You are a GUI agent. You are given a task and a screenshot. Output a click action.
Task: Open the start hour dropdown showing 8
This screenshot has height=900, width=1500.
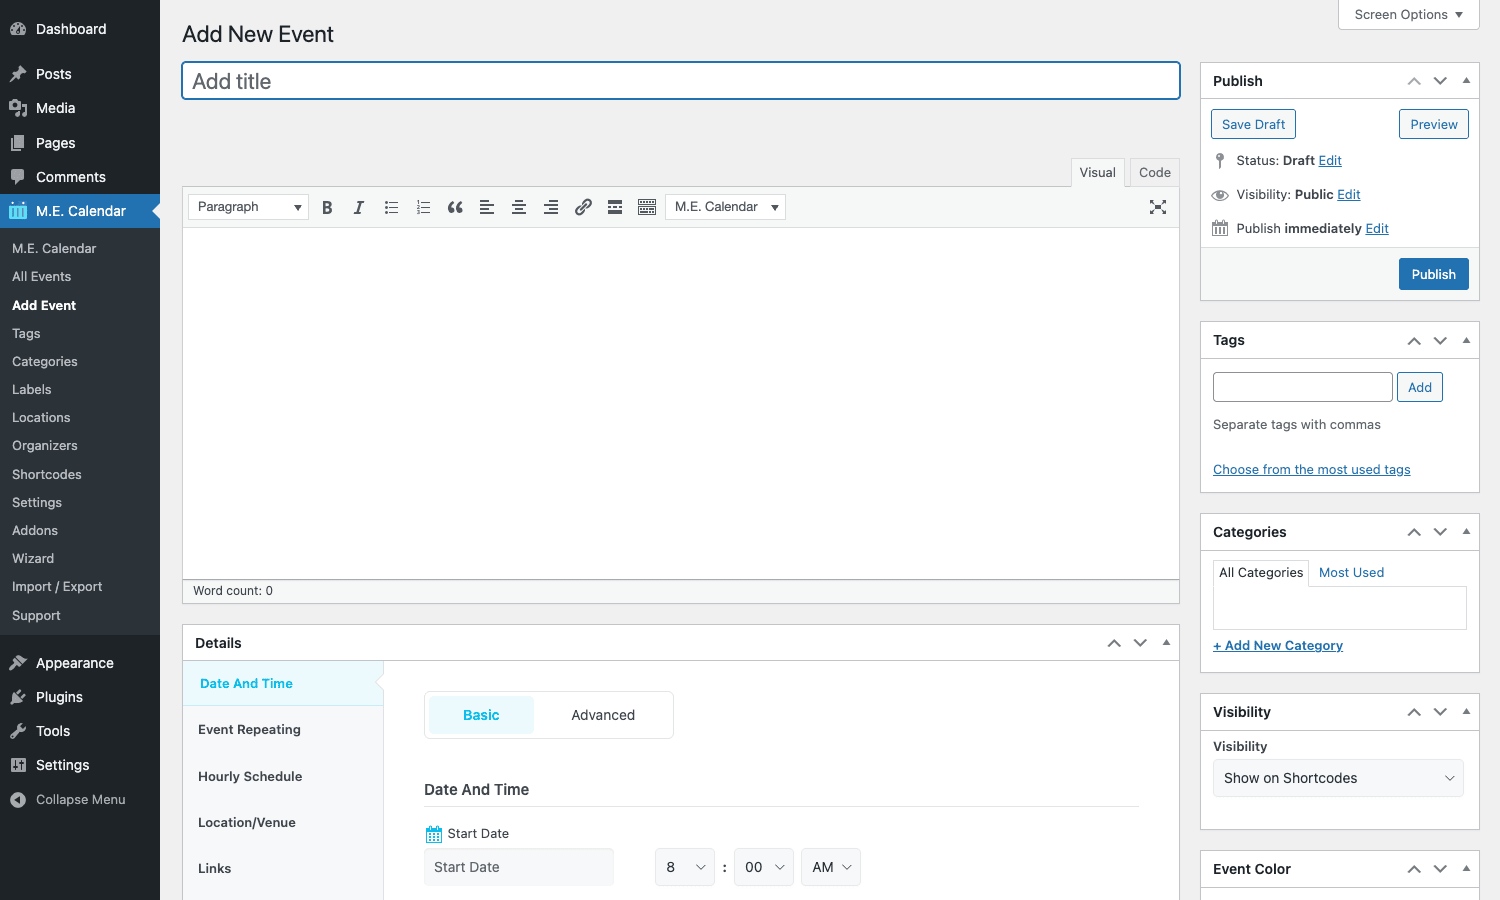click(685, 867)
